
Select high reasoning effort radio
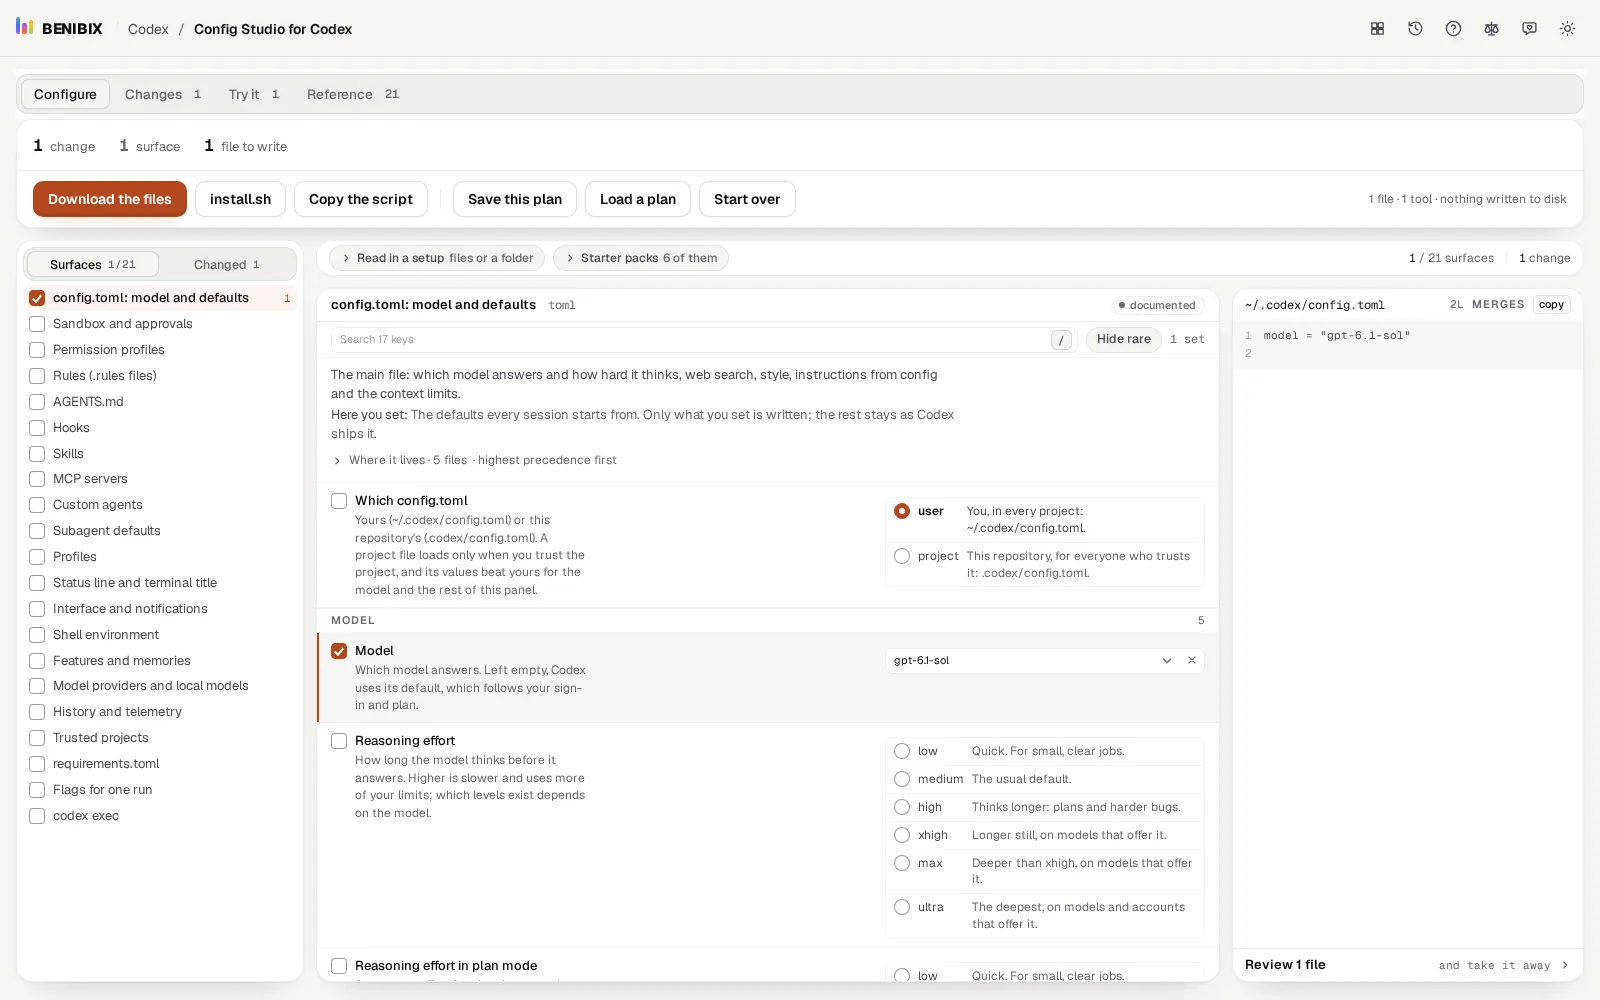pos(902,807)
